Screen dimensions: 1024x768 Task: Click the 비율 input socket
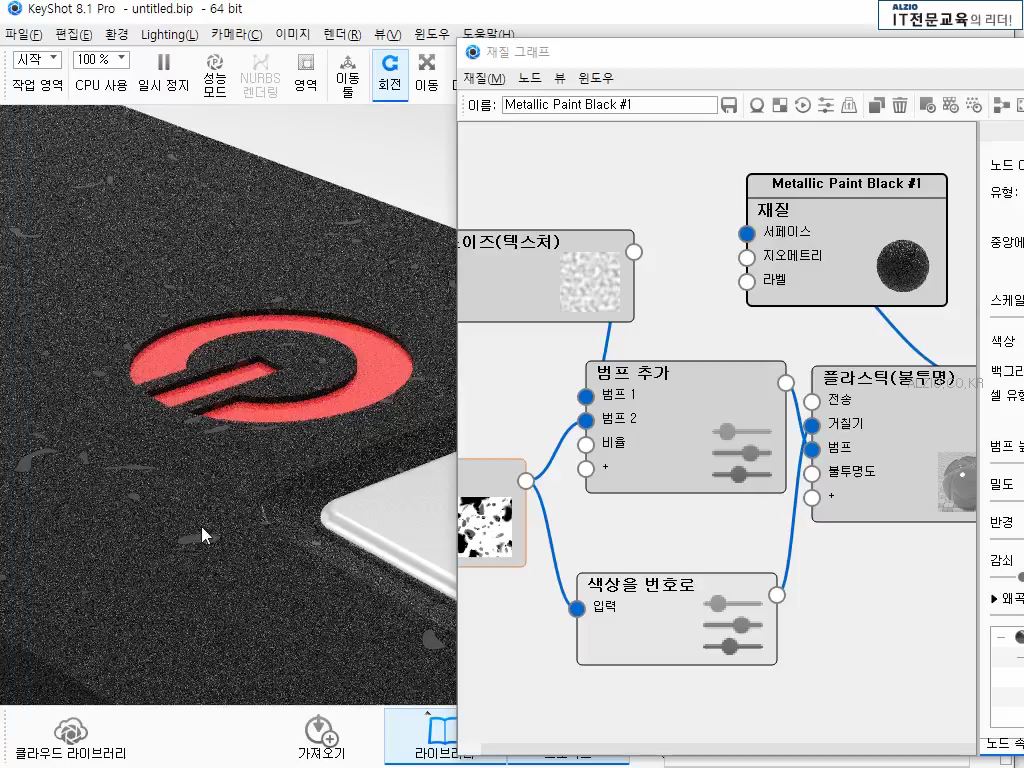point(586,444)
